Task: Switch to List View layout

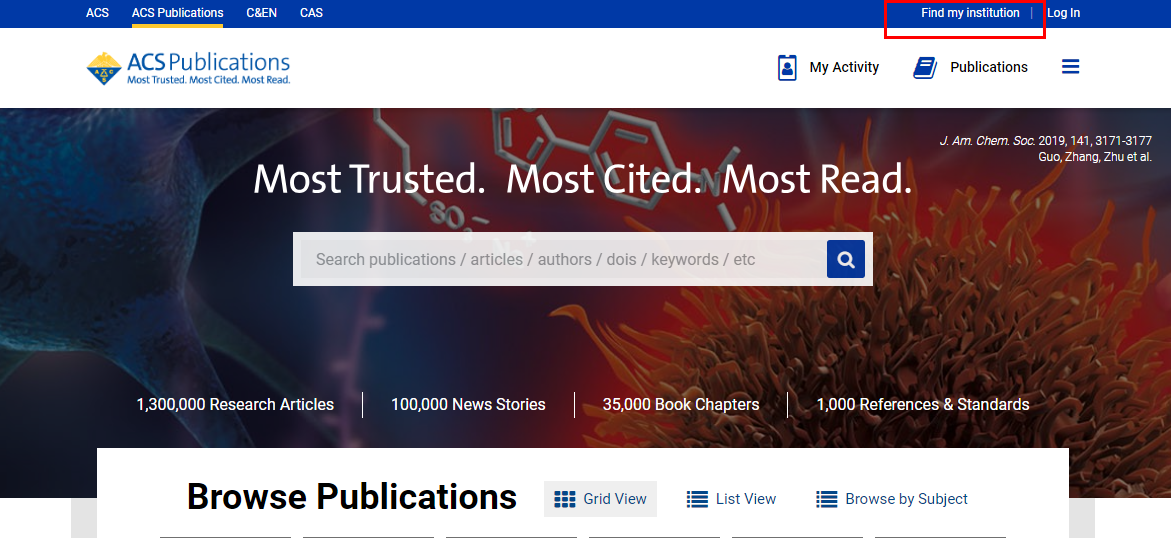Action: click(x=745, y=499)
